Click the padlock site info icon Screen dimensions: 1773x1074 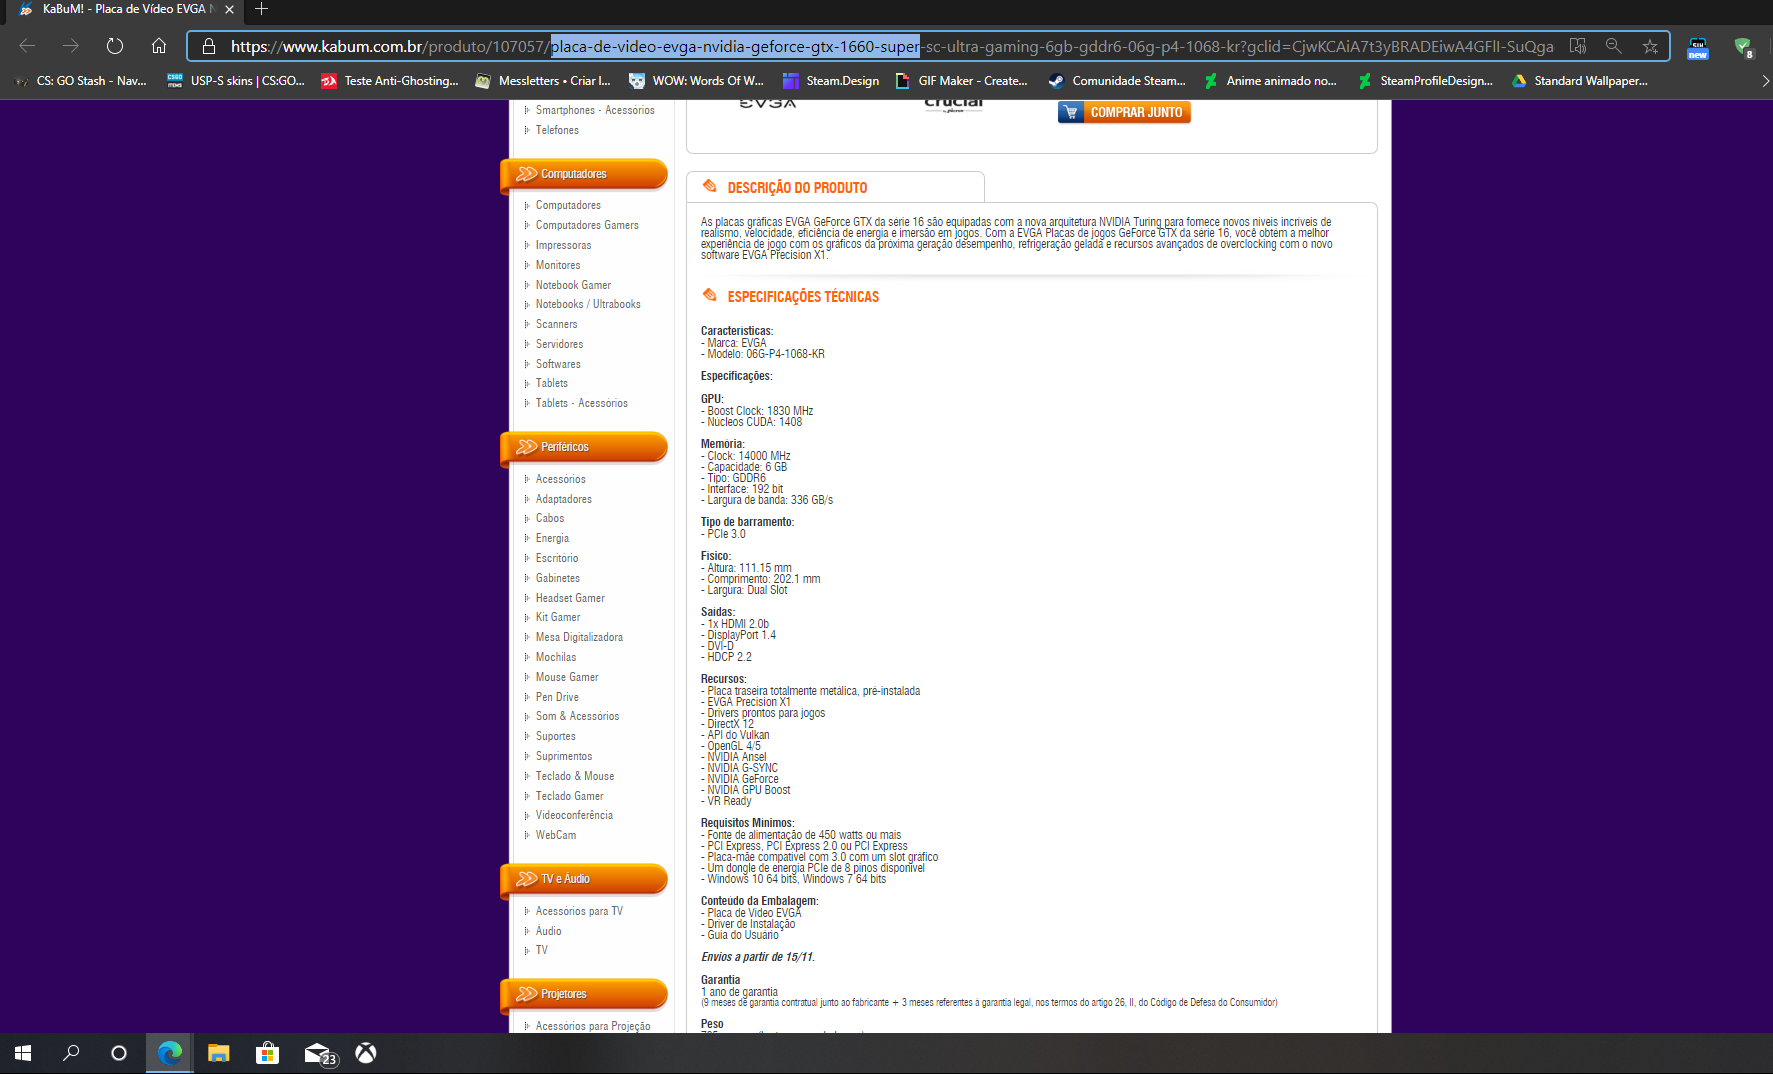208,46
